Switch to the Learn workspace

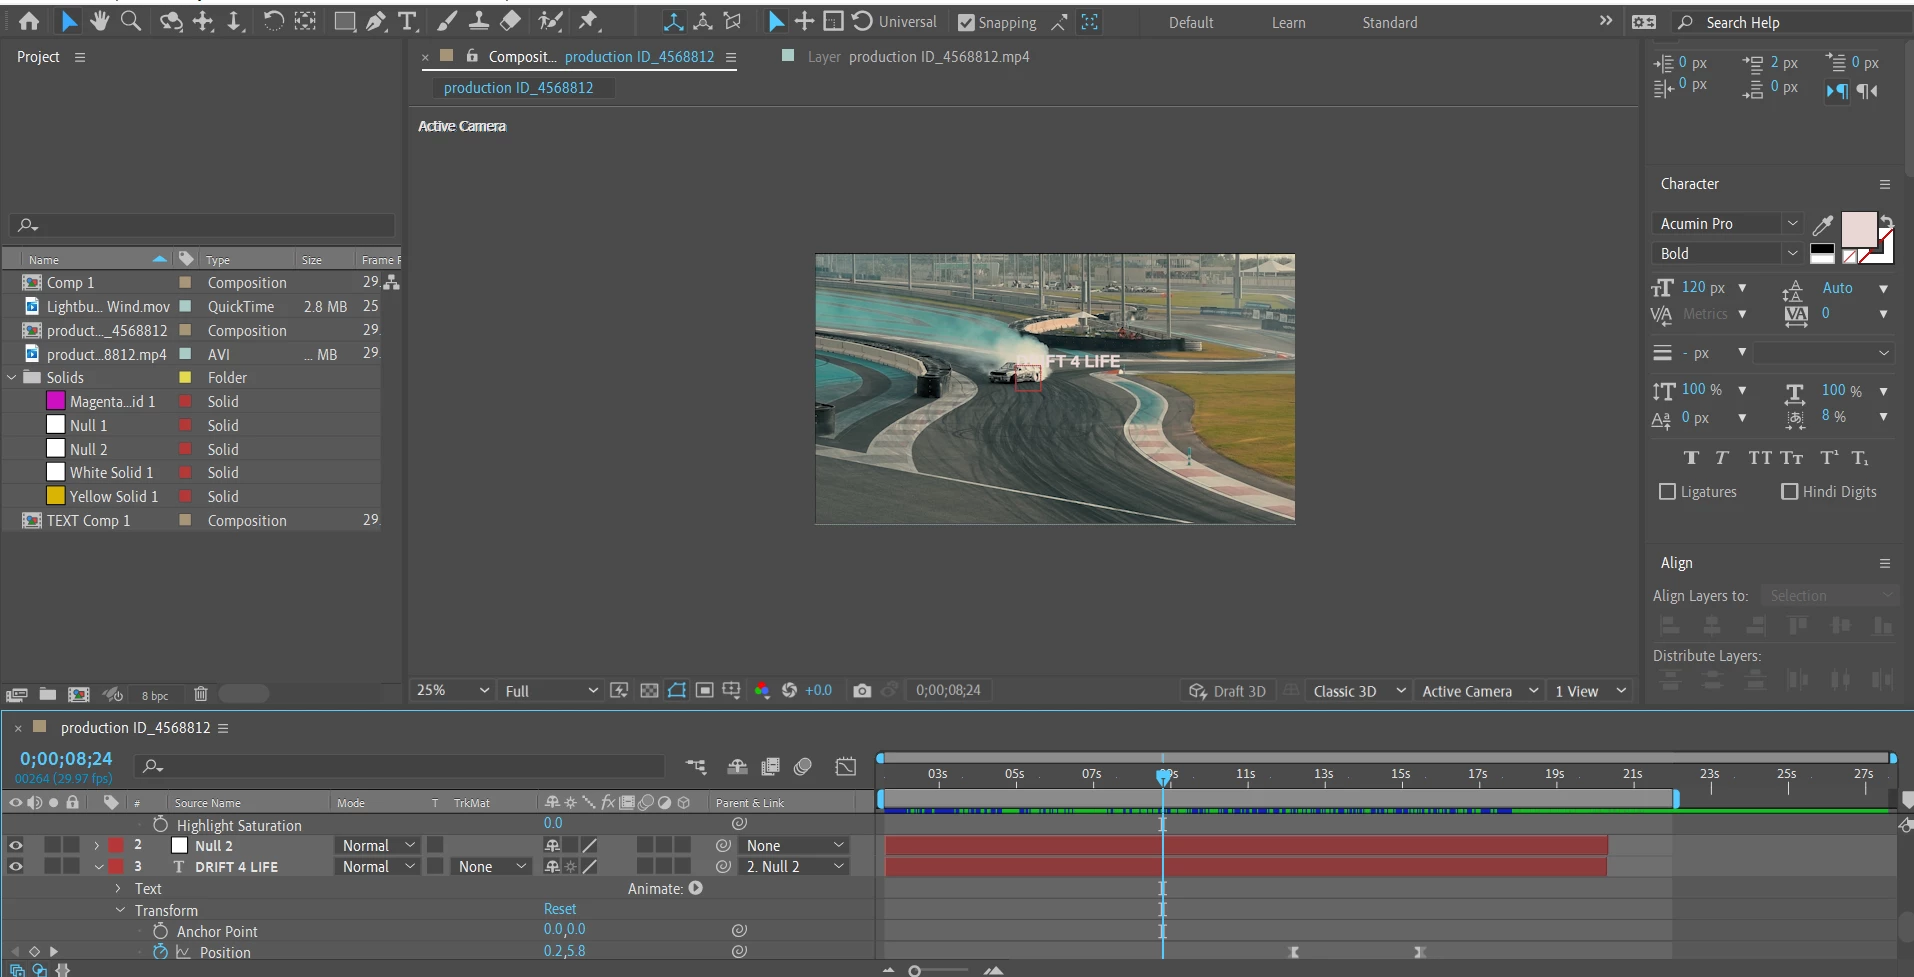[1288, 22]
